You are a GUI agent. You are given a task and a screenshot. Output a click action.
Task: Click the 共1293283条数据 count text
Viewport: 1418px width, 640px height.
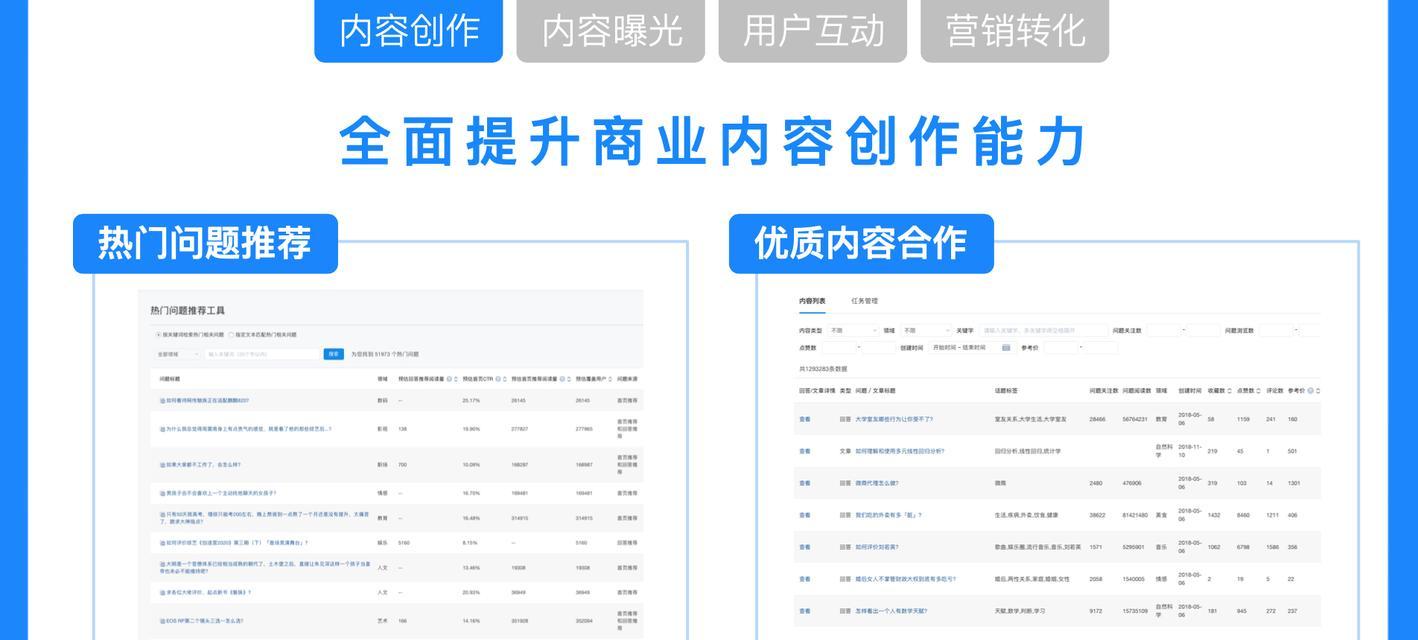click(823, 369)
